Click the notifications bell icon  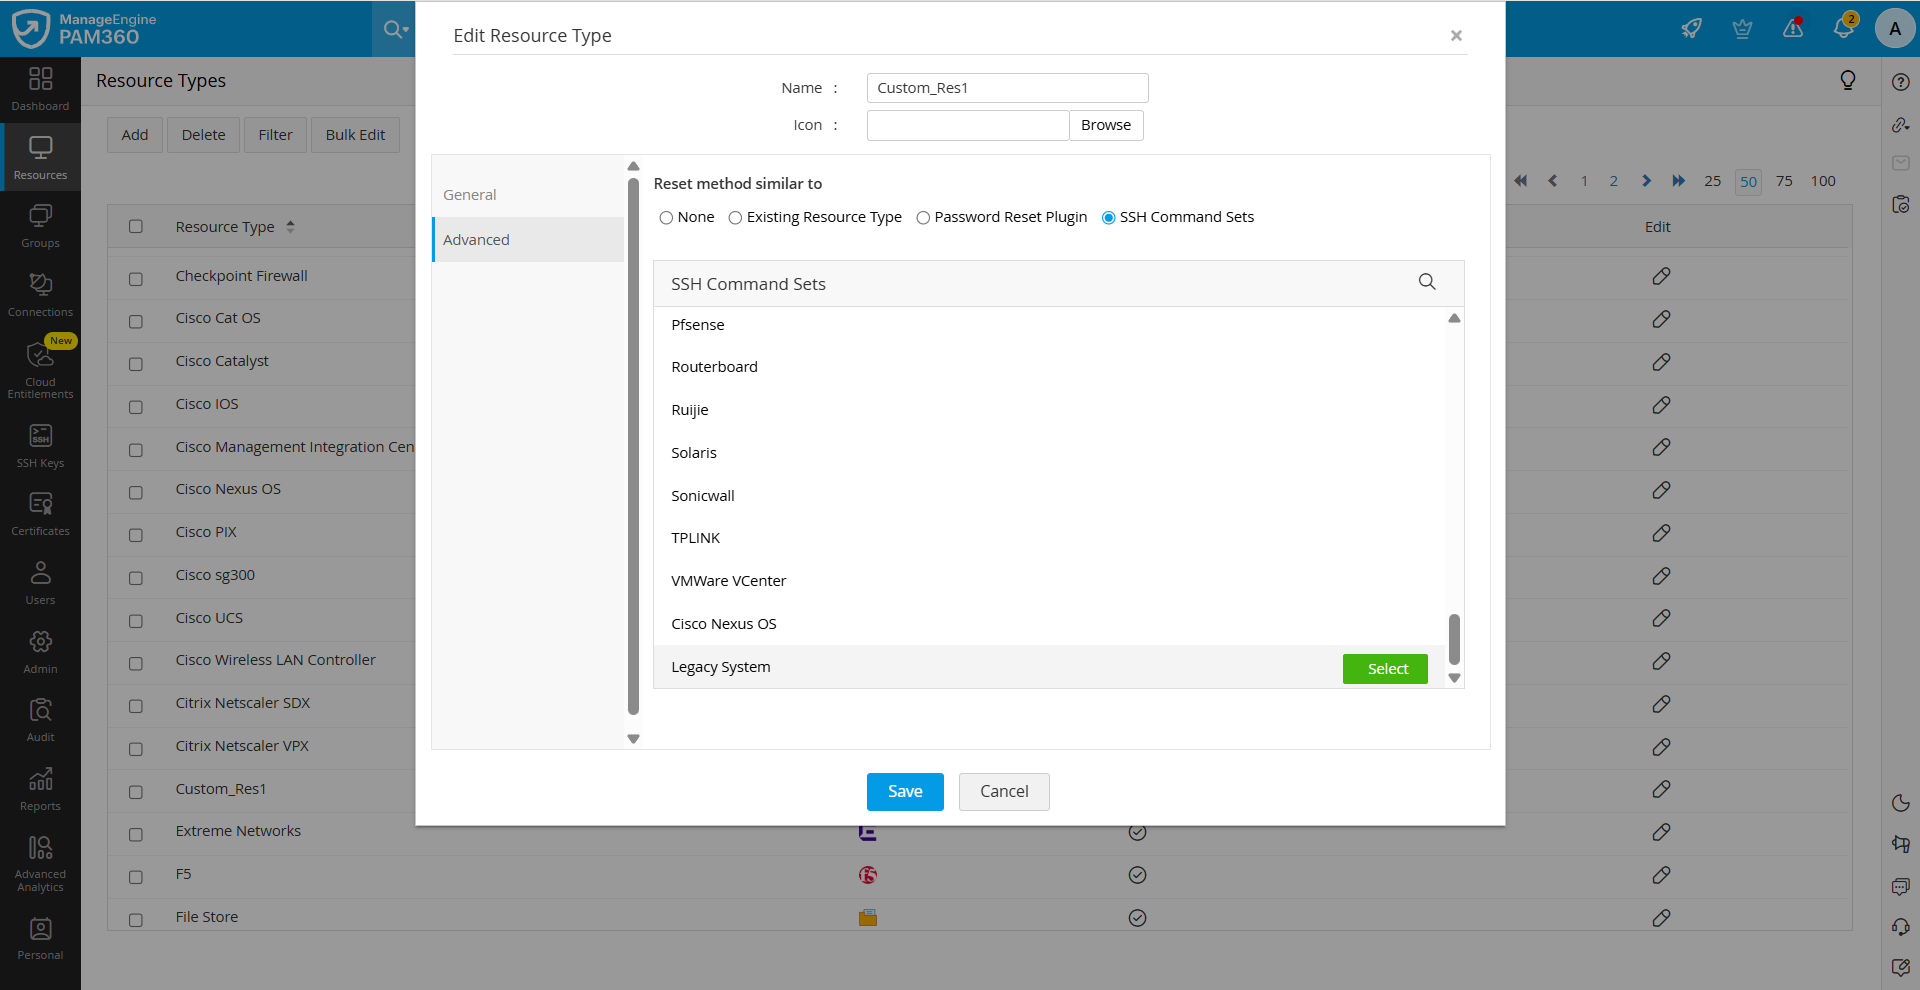[x=1843, y=29]
